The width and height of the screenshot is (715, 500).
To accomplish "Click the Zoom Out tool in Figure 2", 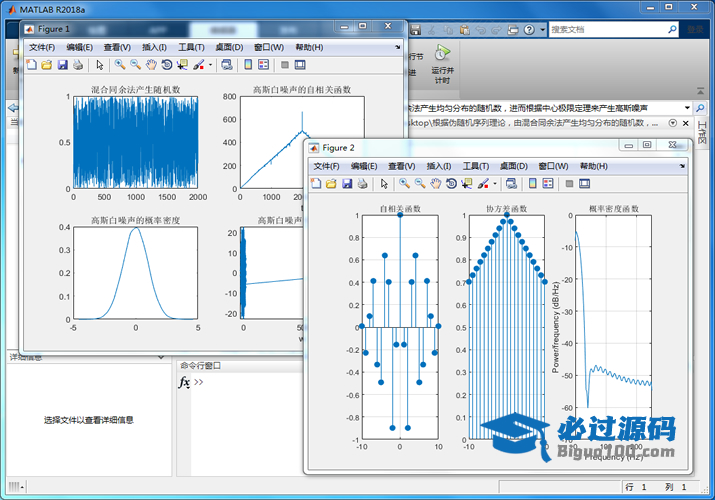I will [x=420, y=184].
